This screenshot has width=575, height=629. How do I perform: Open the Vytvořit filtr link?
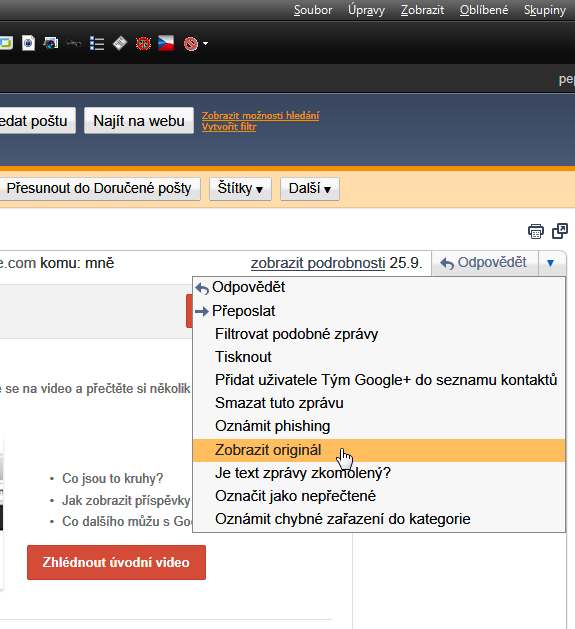[229, 127]
